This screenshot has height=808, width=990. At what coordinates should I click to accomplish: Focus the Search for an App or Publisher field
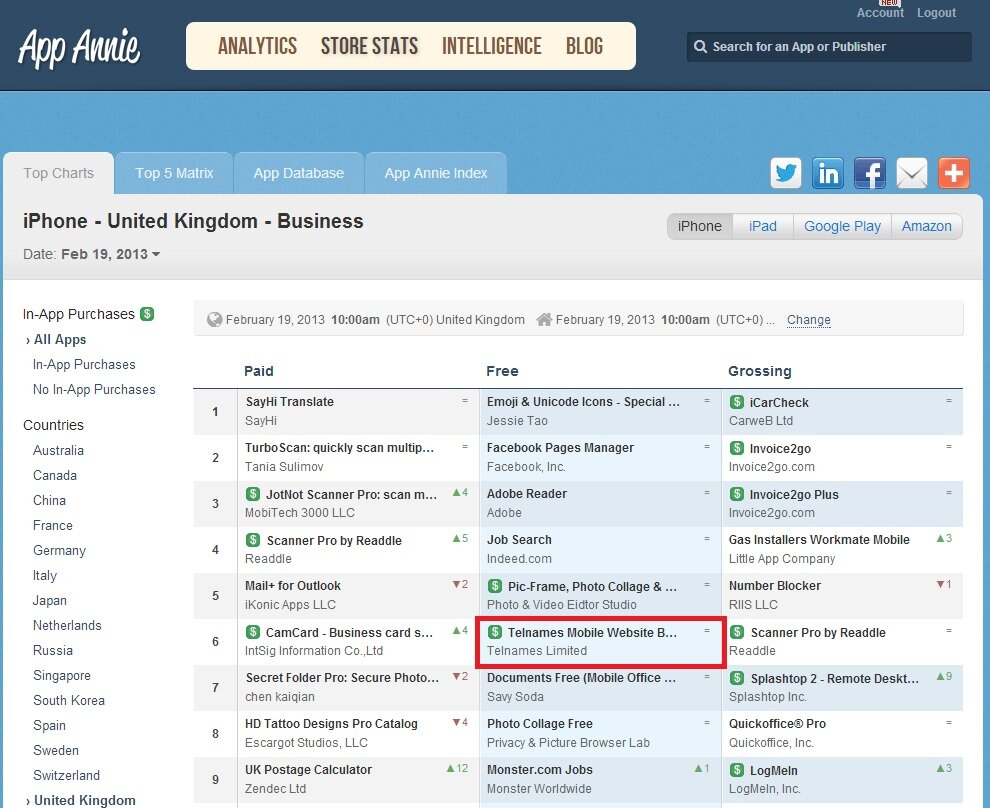829,47
